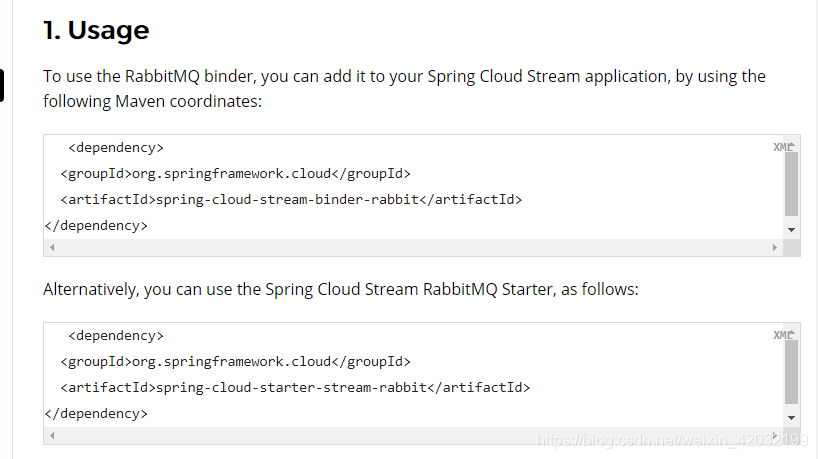Click the XML label of the first code block
818x459 pixels.
pos(783,147)
